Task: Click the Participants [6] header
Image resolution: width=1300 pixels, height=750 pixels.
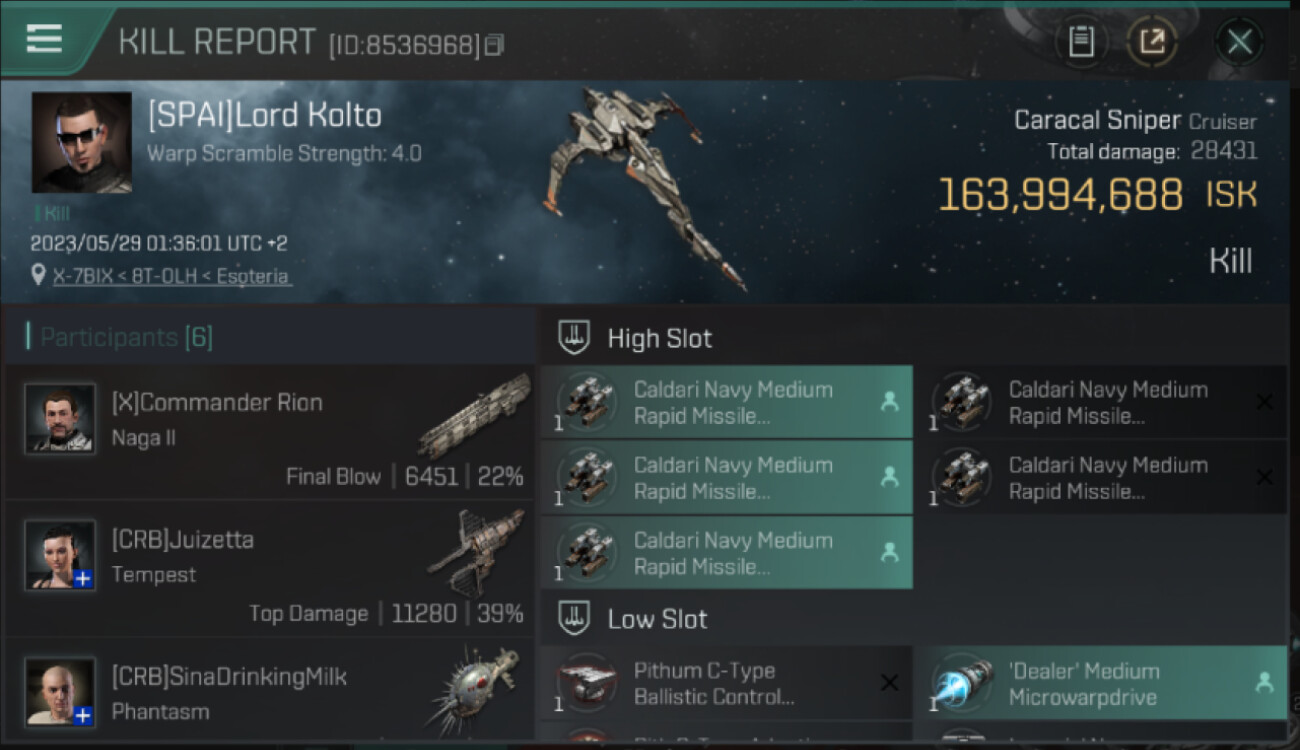Action: 126,337
